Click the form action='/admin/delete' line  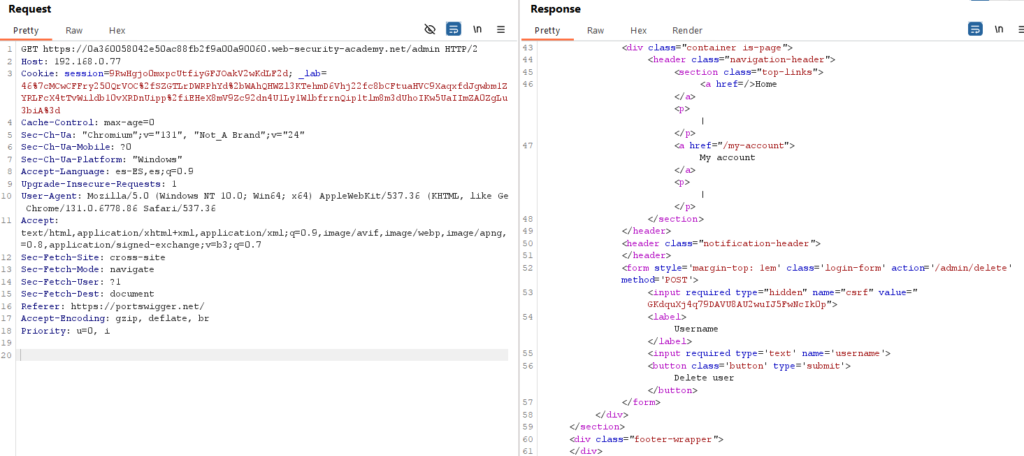(816, 268)
